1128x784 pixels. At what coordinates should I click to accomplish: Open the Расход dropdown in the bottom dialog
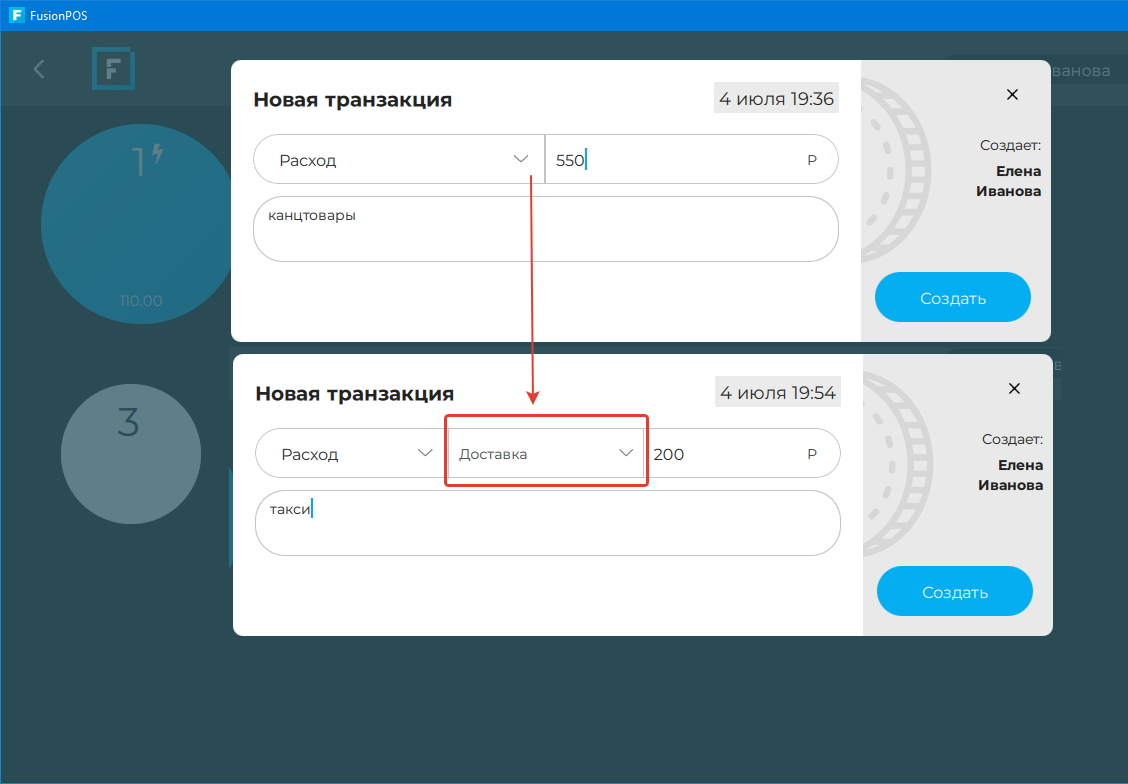[x=350, y=454]
